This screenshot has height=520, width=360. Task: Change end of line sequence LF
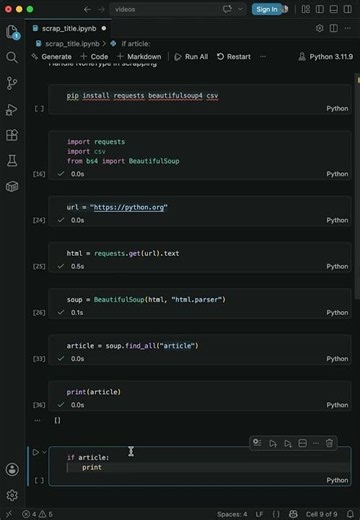pyautogui.click(x=259, y=514)
